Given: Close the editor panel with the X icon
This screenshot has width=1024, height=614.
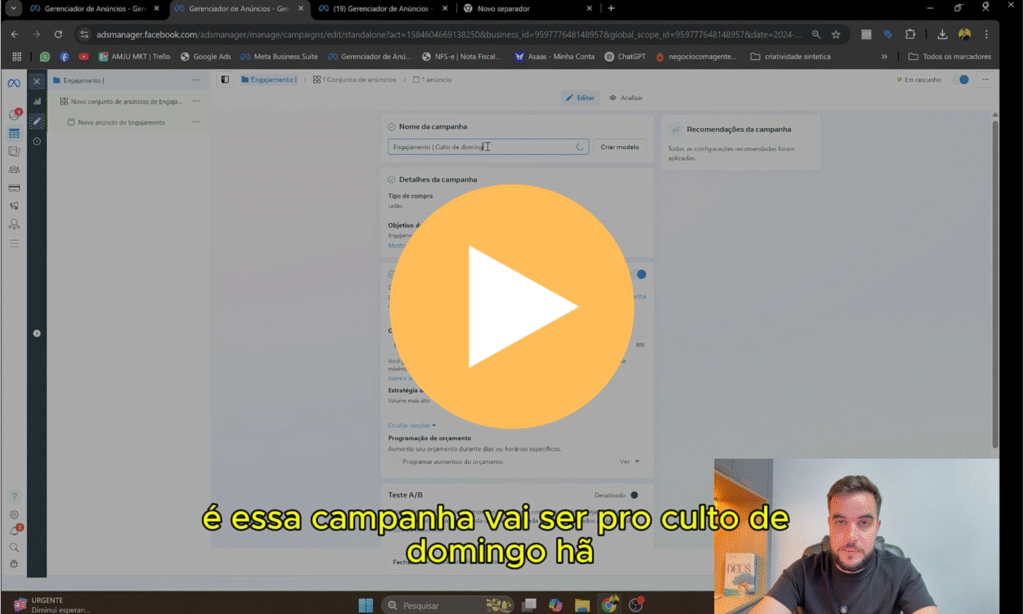Looking at the screenshot, I should (37, 81).
